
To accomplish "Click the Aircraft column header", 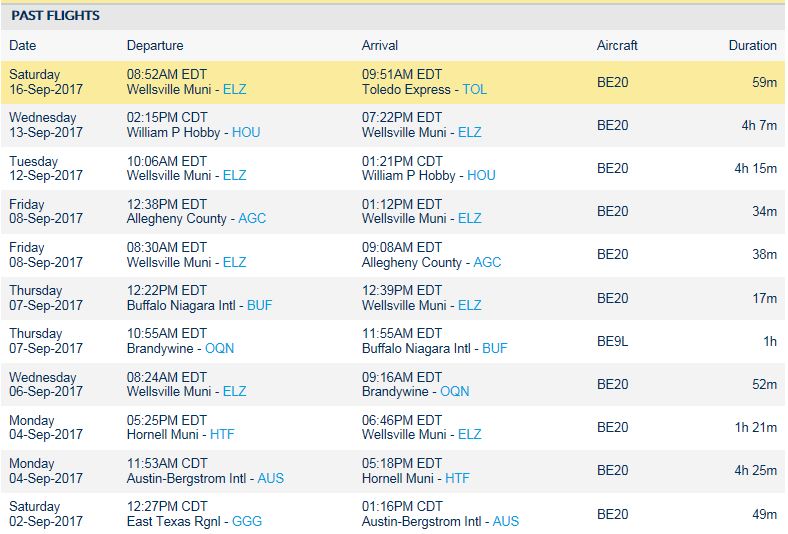I will (x=617, y=45).
